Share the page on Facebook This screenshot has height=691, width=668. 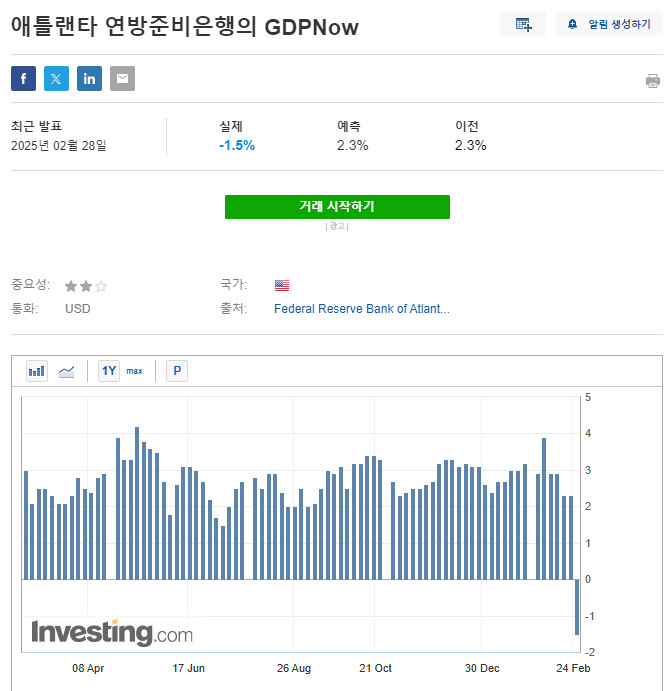point(23,79)
